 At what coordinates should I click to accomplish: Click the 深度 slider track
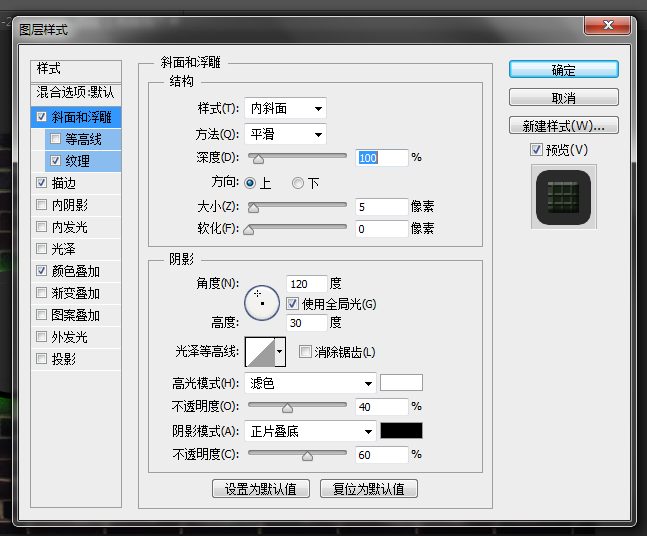[x=300, y=158]
